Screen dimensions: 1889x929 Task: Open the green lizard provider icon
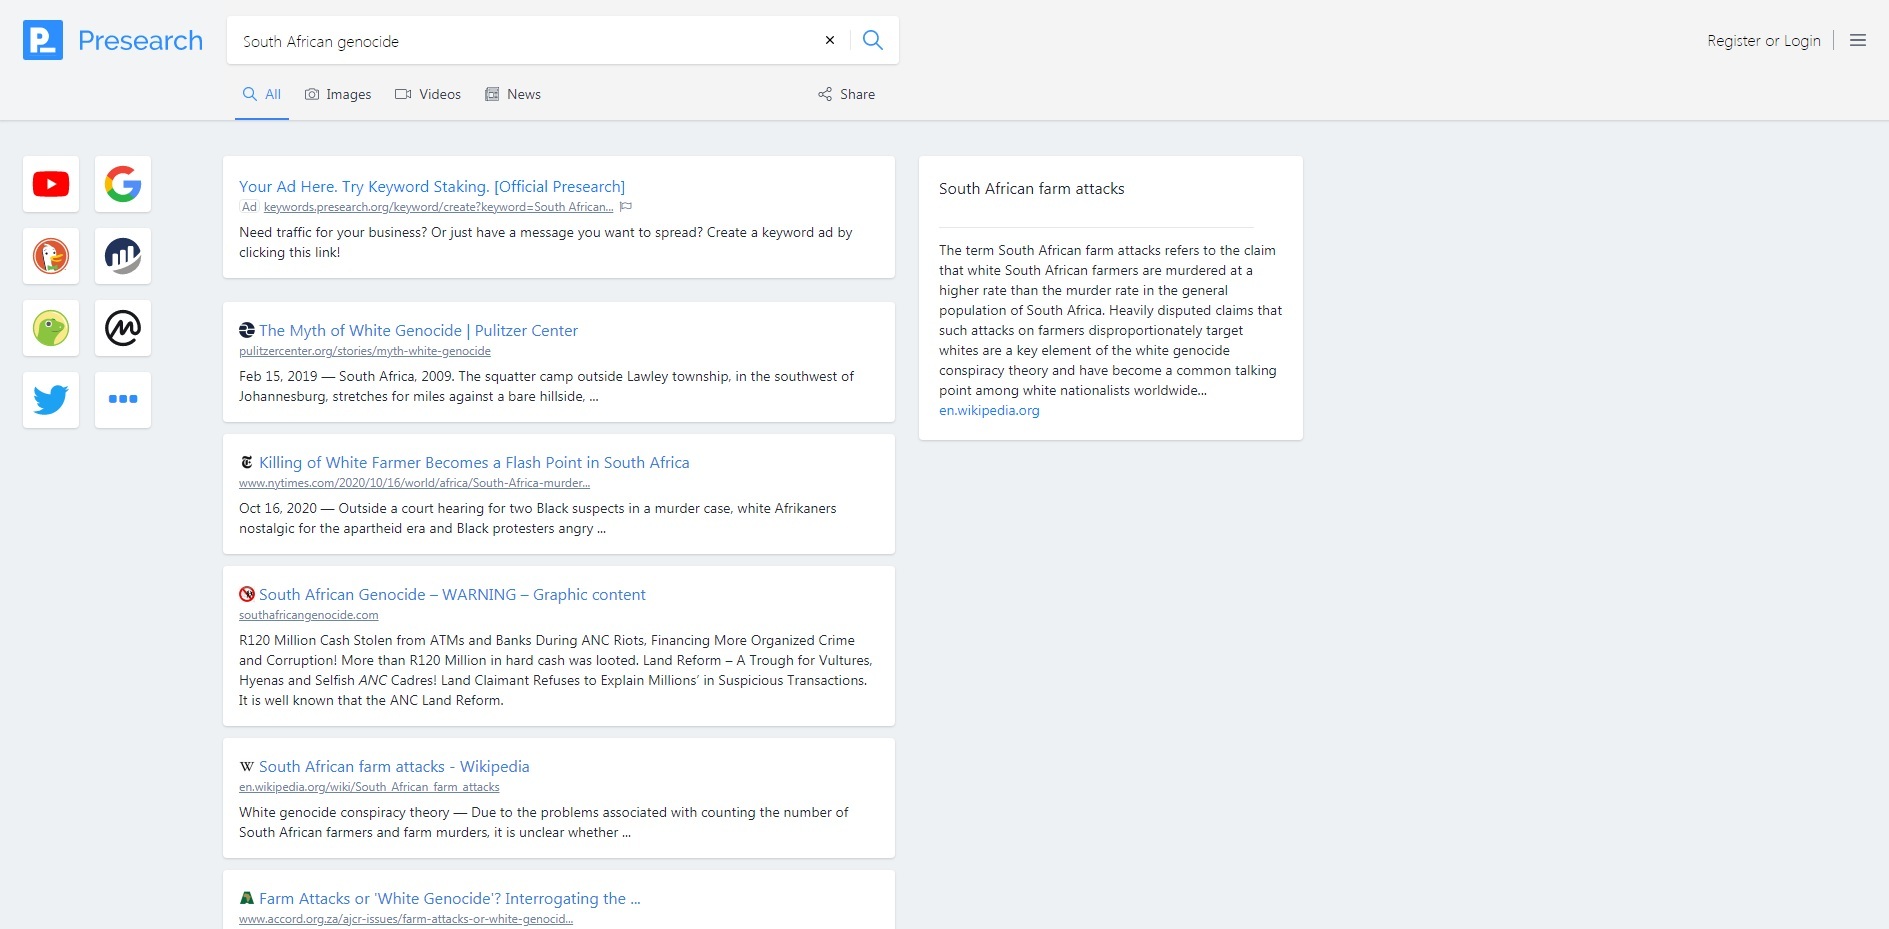(51, 328)
